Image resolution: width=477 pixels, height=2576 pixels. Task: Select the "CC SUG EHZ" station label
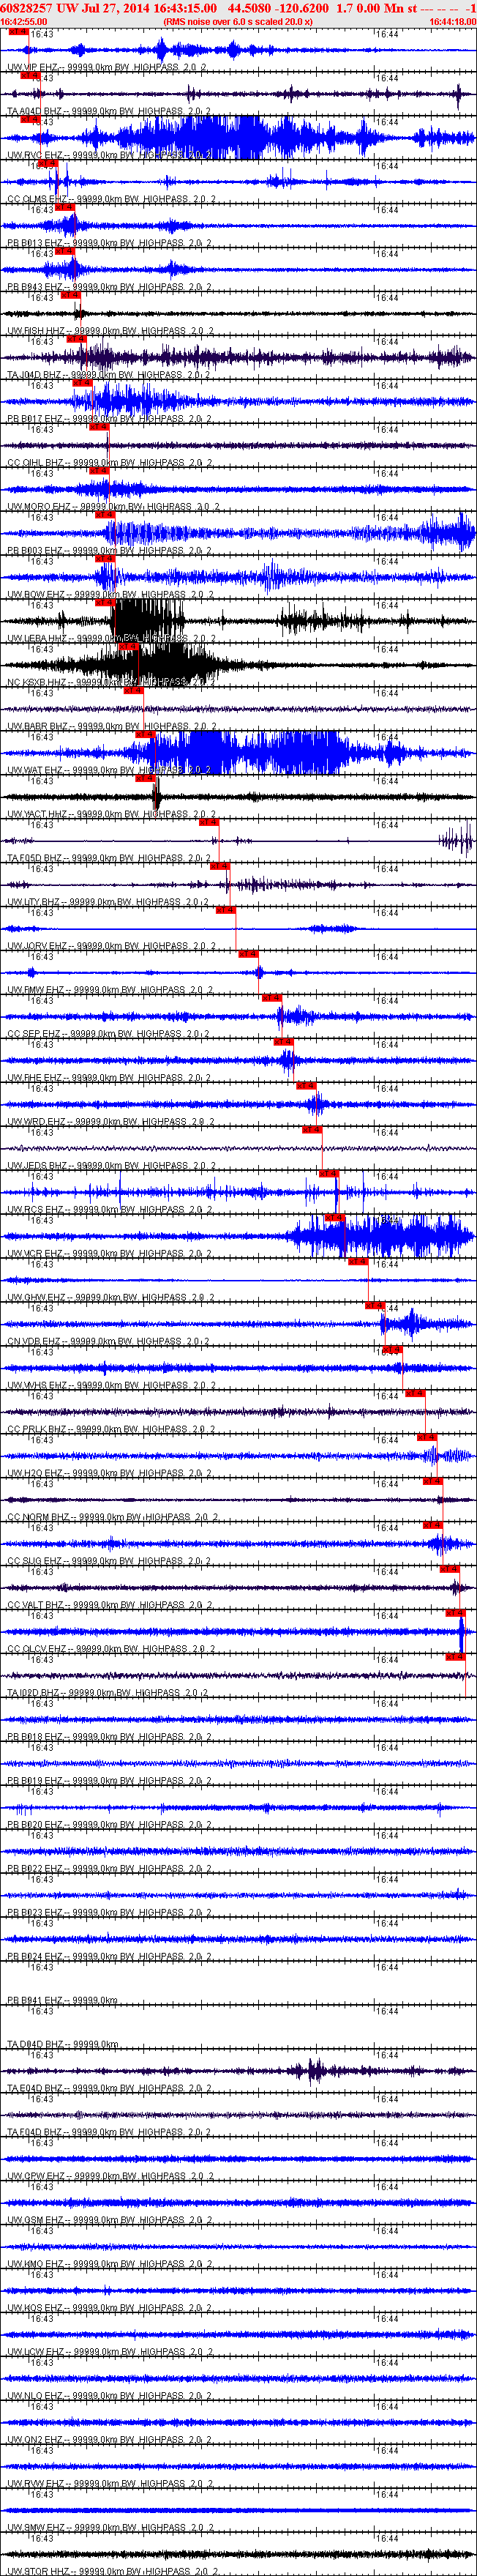coord(35,1561)
